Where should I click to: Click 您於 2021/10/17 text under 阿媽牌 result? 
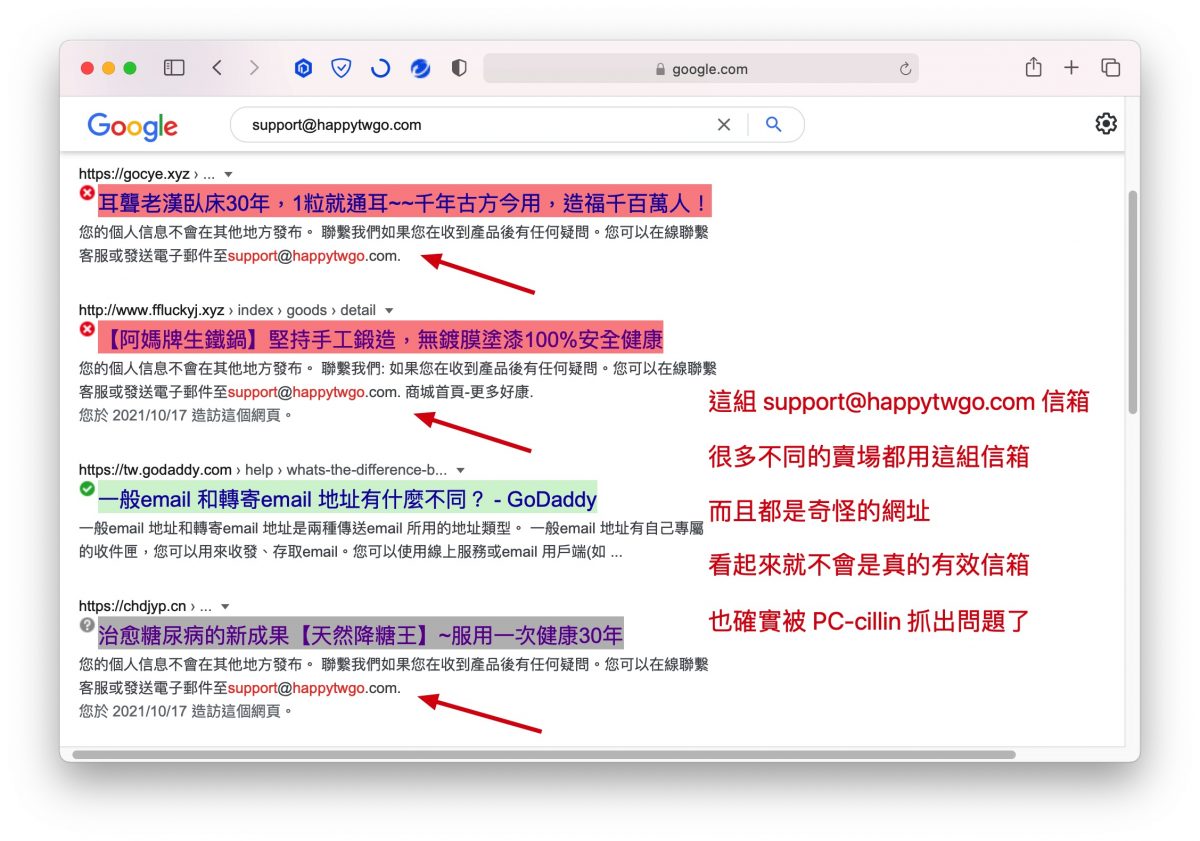tap(185, 414)
